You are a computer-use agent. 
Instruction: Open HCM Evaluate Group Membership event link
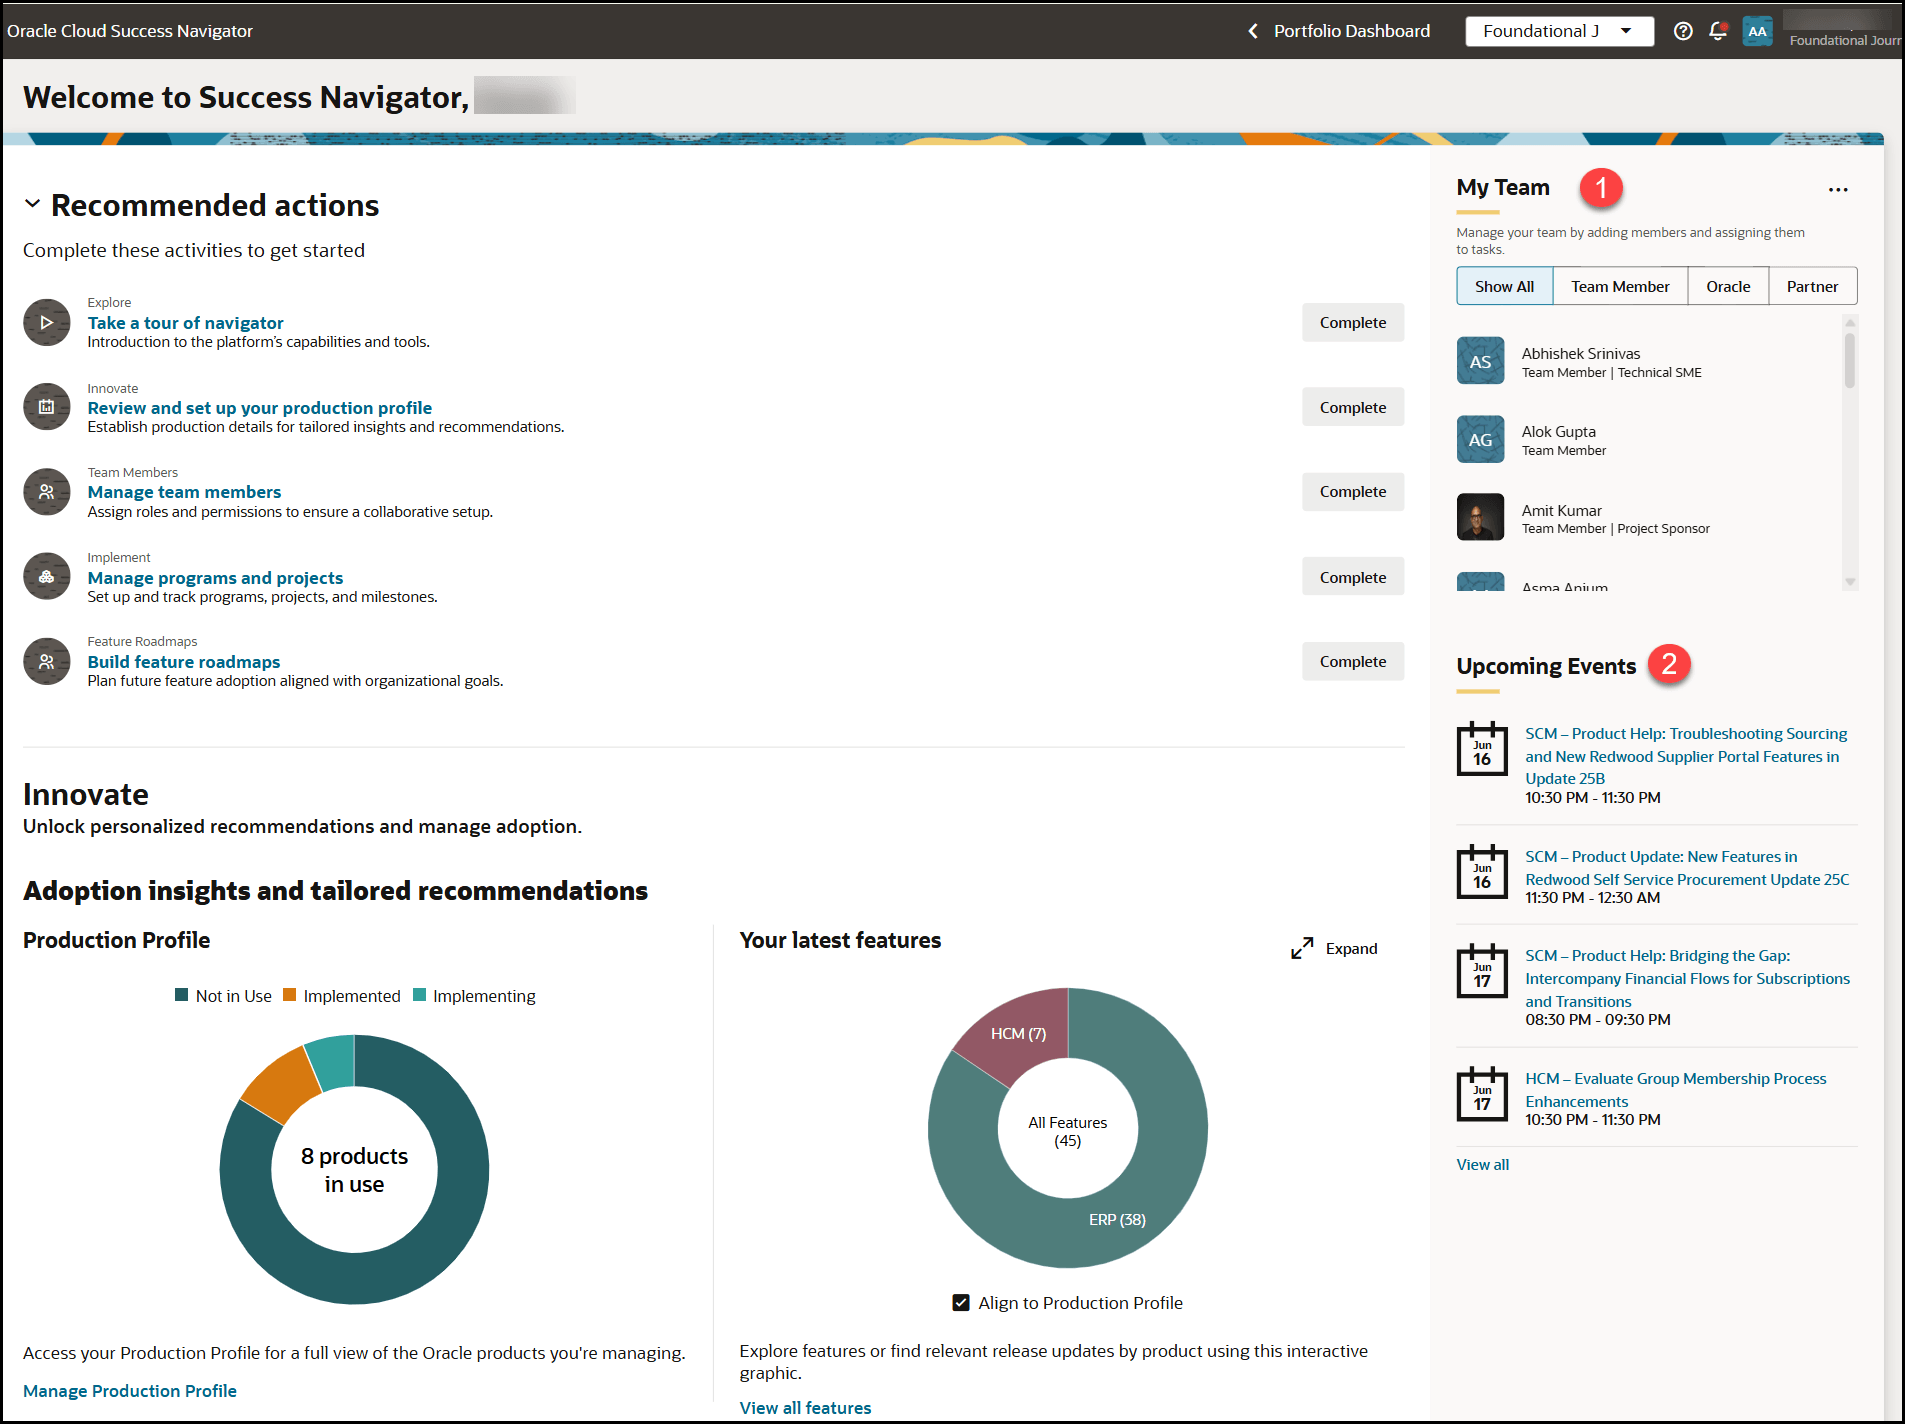point(1675,1090)
